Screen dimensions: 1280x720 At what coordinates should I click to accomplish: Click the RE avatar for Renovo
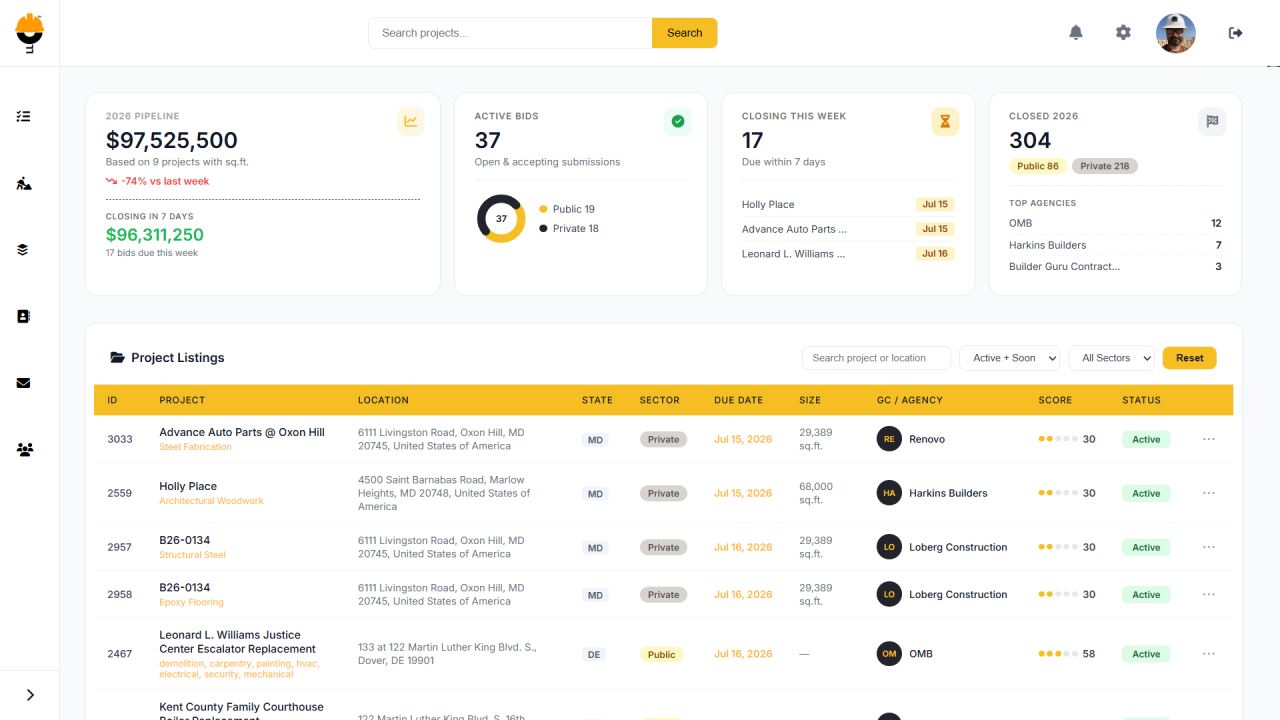coord(889,439)
